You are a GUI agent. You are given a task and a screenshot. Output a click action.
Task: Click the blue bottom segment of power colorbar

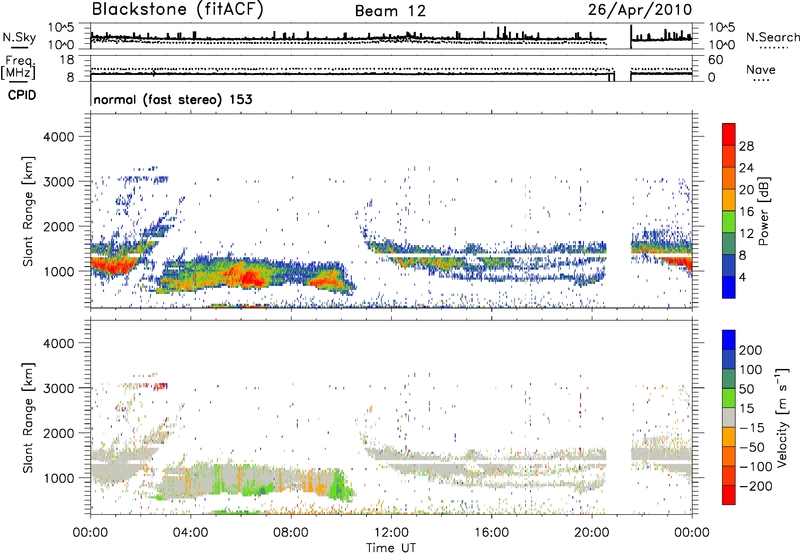[x=729, y=287]
